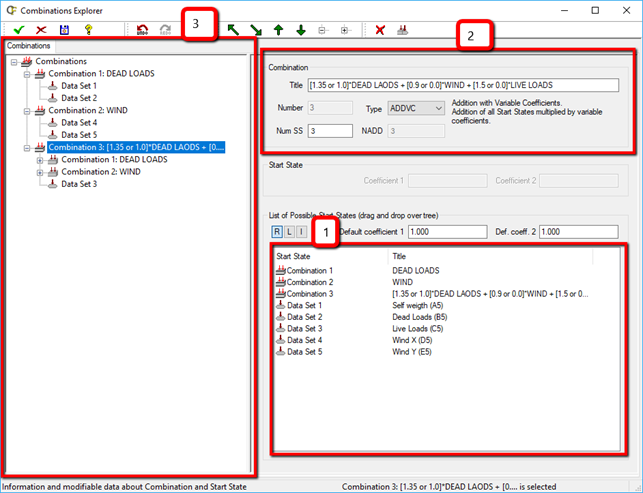
Task: Click the new combination icon in toolbar
Action: click(x=402, y=30)
